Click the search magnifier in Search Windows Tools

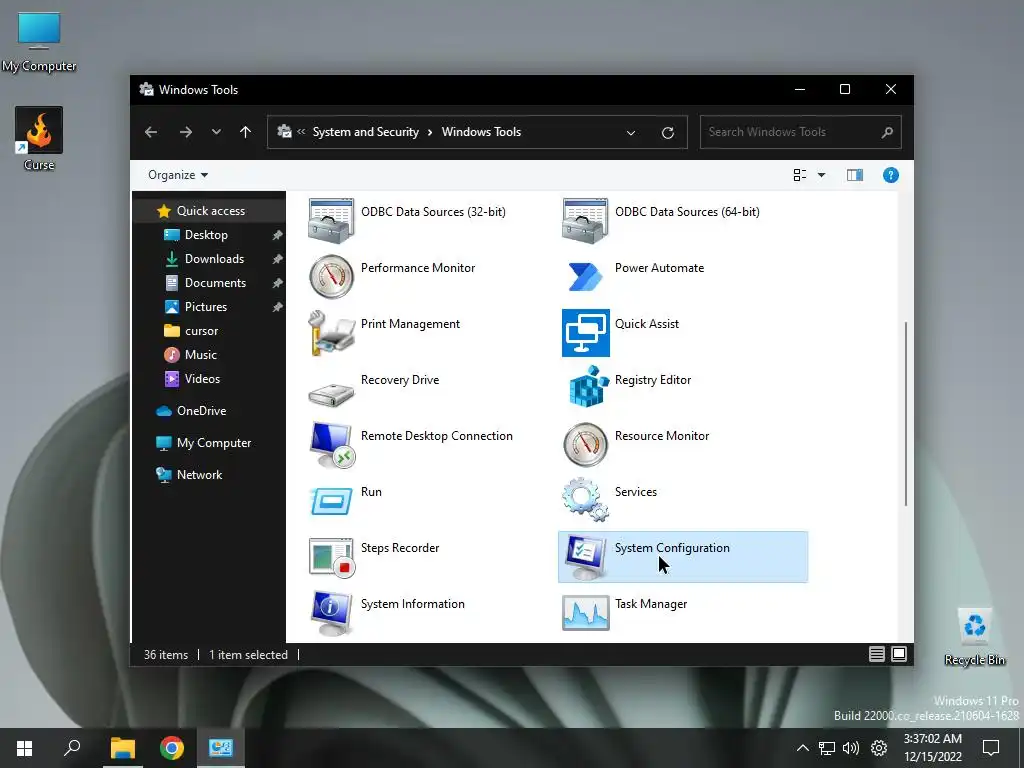887,133
